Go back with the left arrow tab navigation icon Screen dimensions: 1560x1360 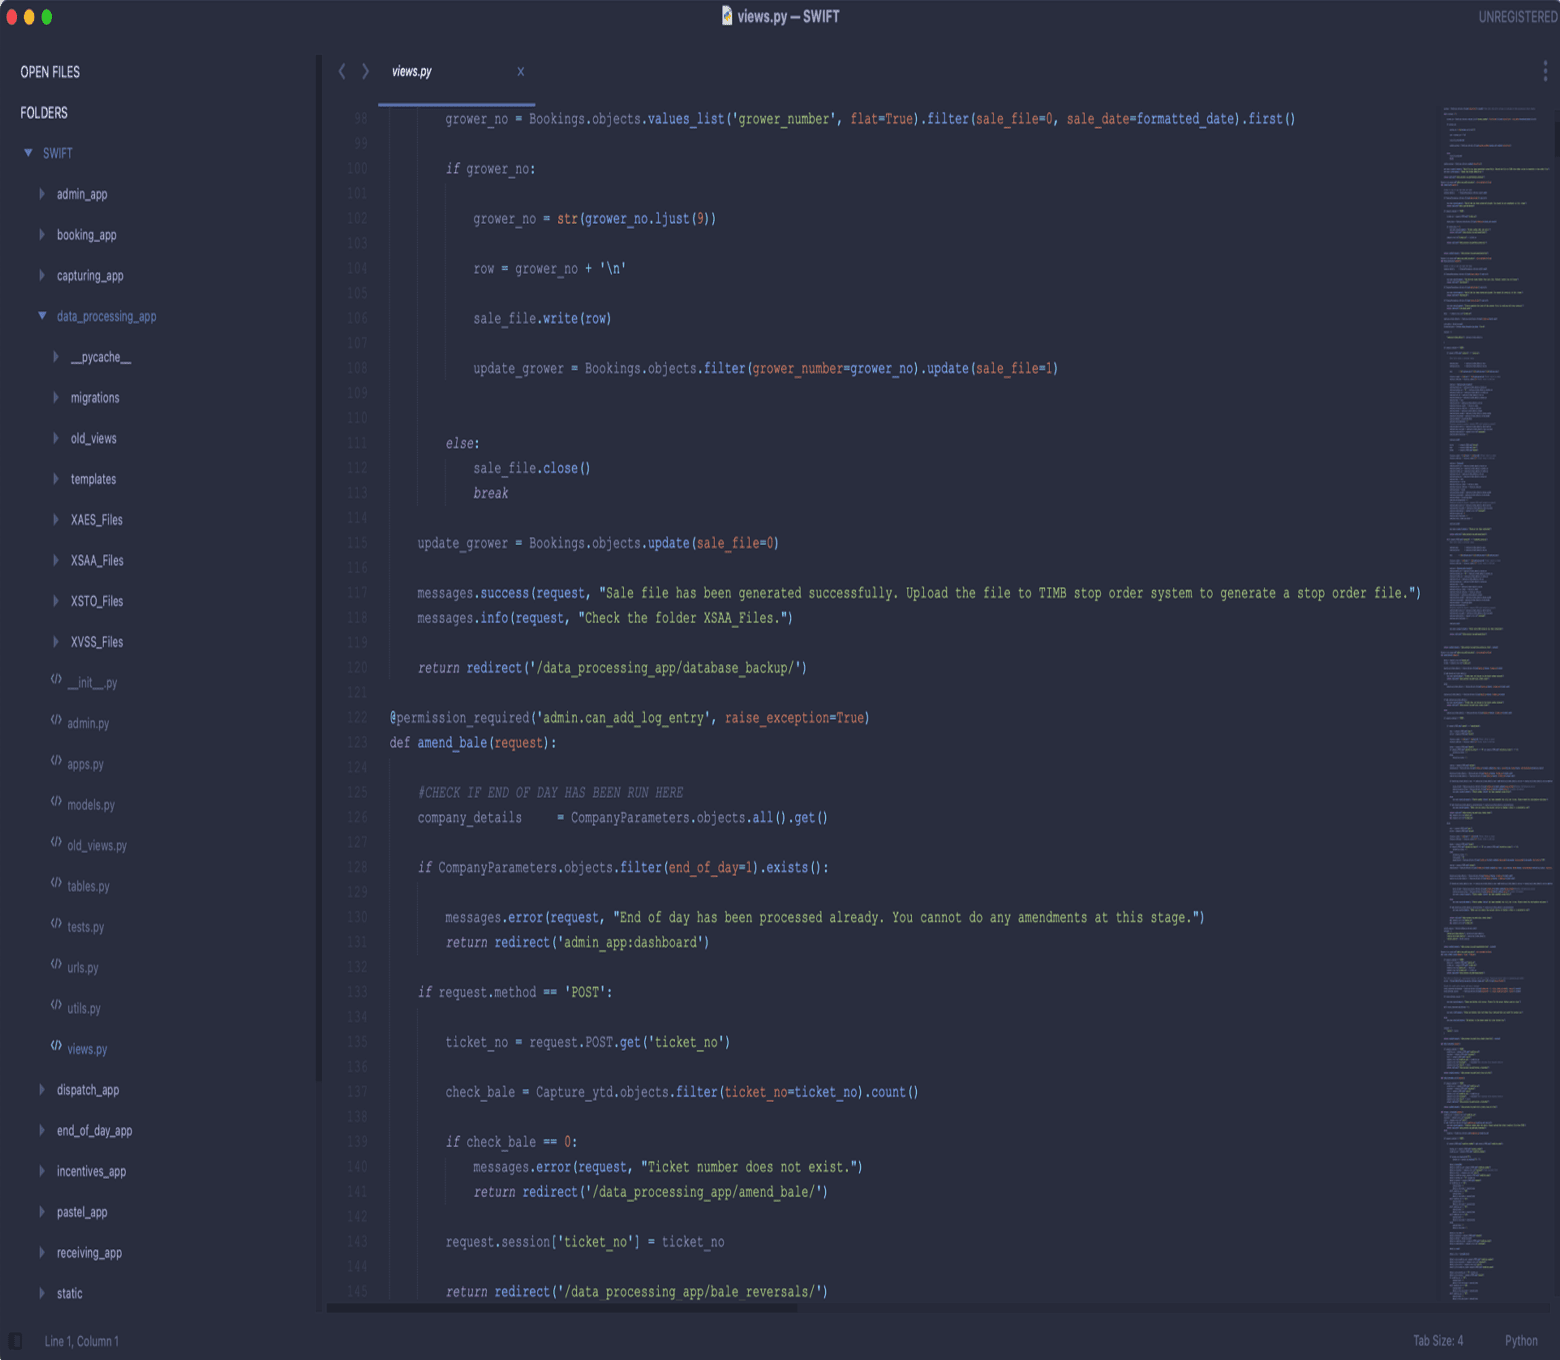pos(342,71)
